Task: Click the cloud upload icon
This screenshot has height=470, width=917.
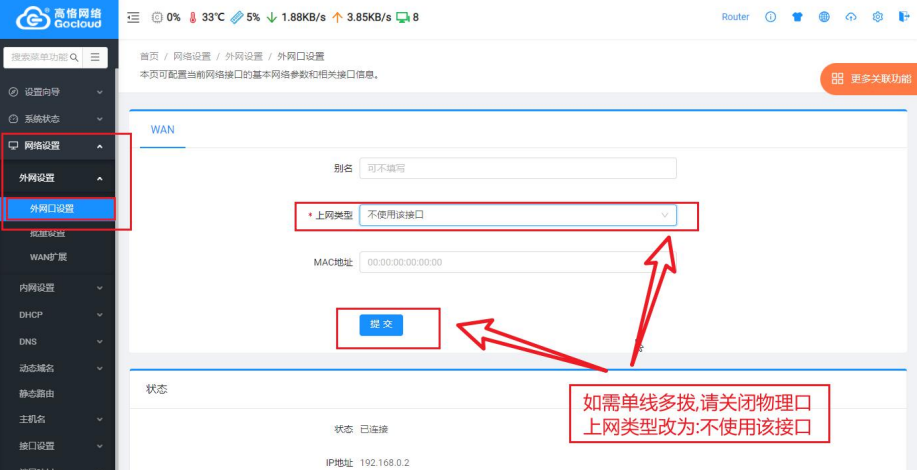Action: pos(851,17)
